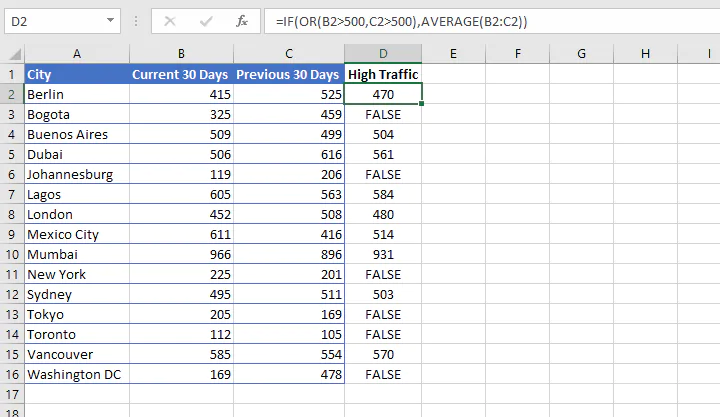This screenshot has height=417, width=720.
Task: Click the formula bar resize dots handle
Action: (x=136, y=21)
